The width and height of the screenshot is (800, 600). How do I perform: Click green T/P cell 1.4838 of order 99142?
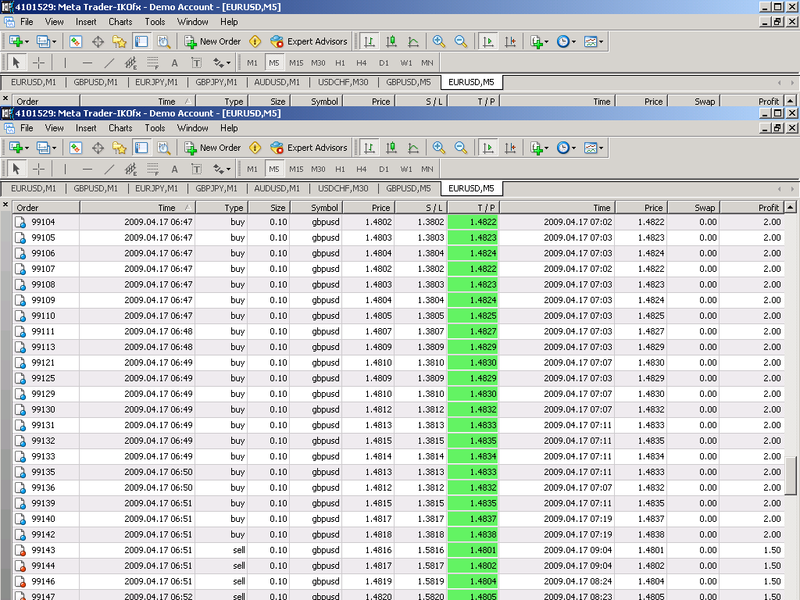tap(473, 535)
